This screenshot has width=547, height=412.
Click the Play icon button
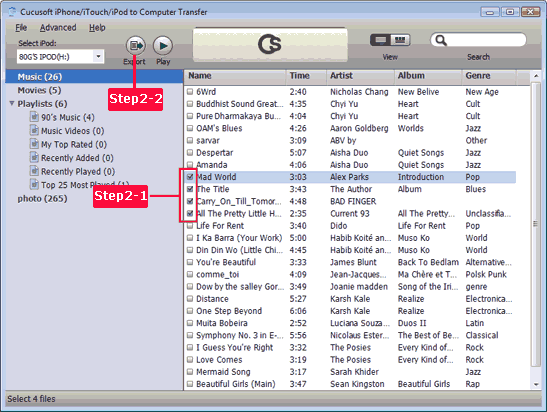[163, 45]
